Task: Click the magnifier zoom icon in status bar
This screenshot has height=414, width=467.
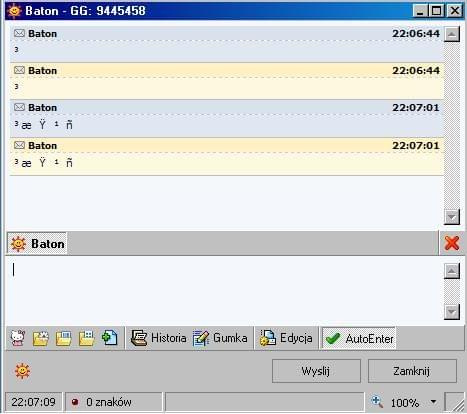Action: pyautogui.click(x=377, y=402)
